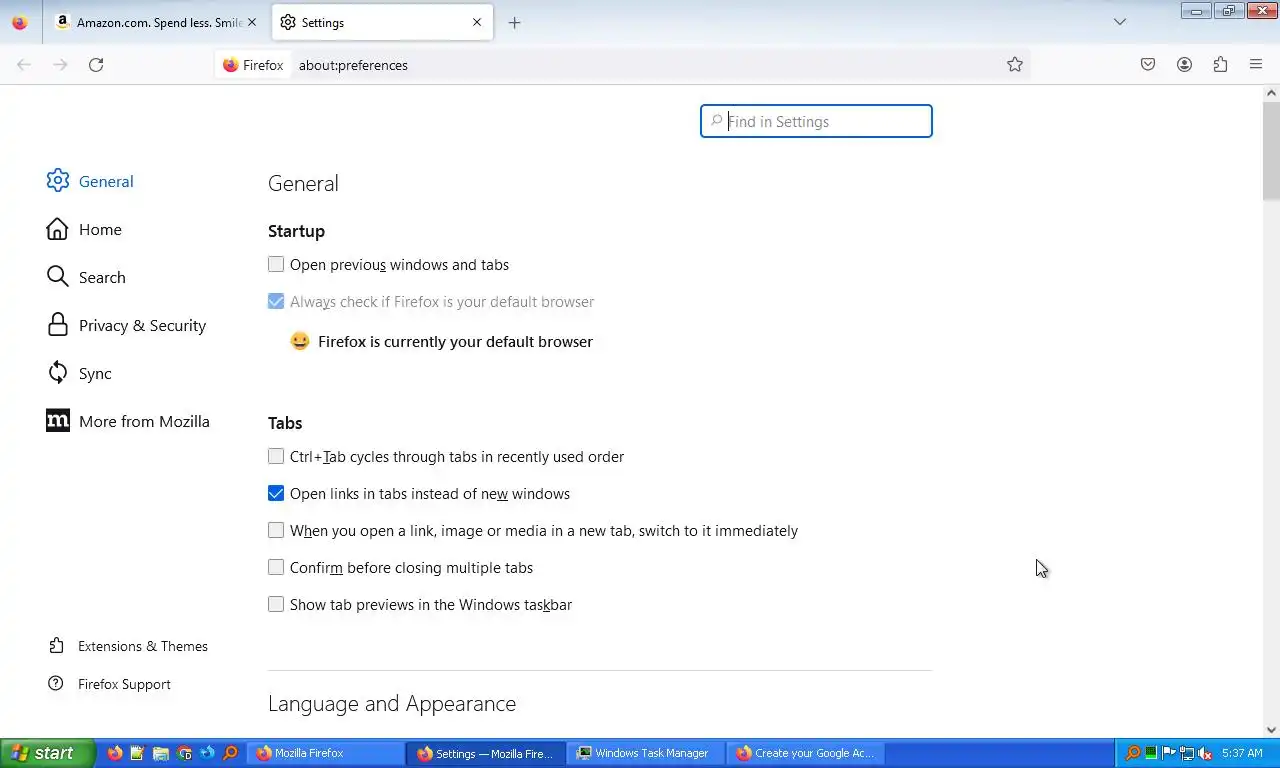Open Extensions & Themes link

click(x=128, y=646)
